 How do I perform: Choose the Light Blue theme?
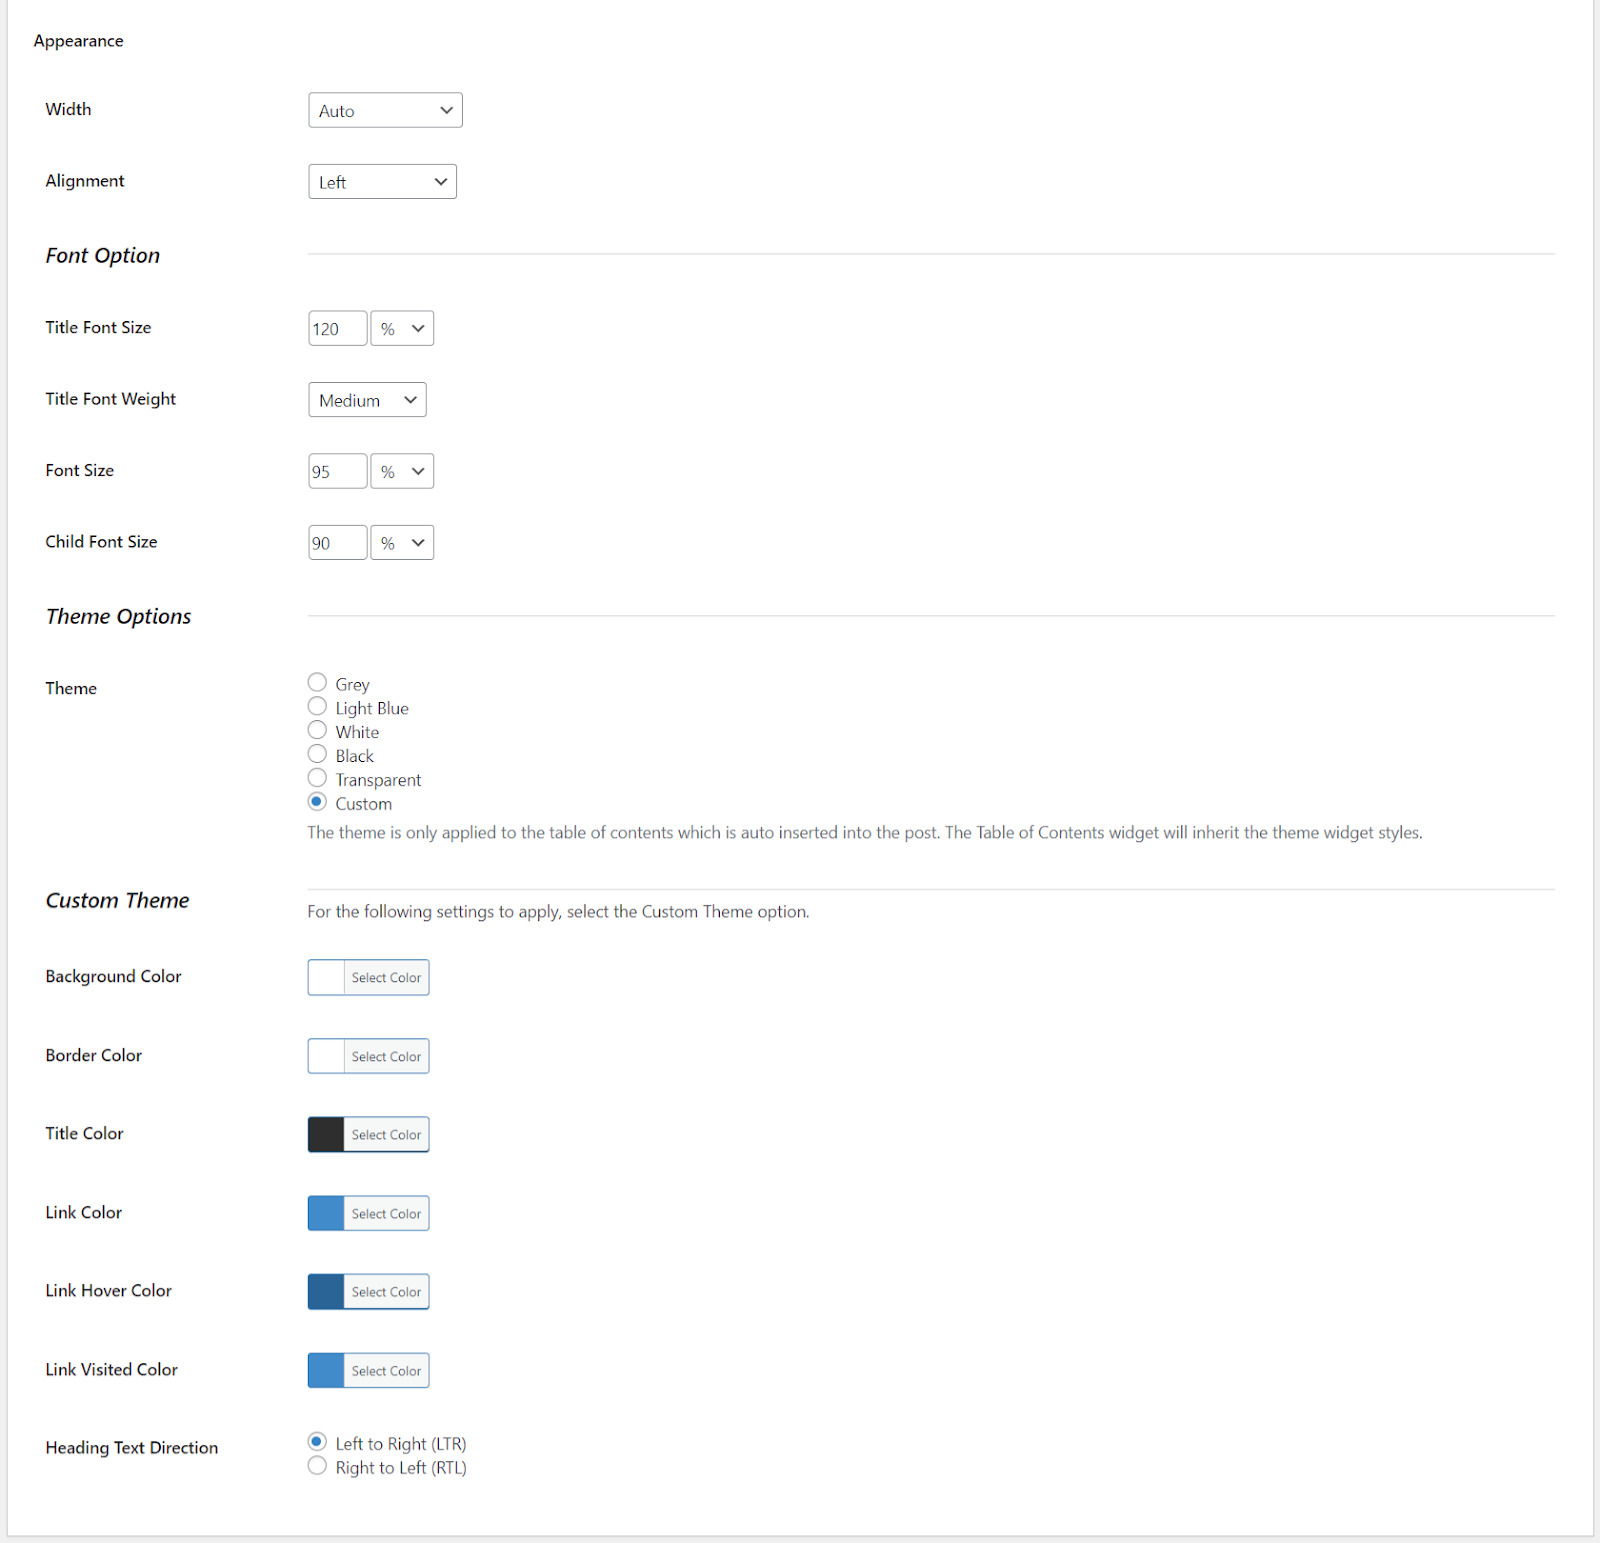(318, 707)
